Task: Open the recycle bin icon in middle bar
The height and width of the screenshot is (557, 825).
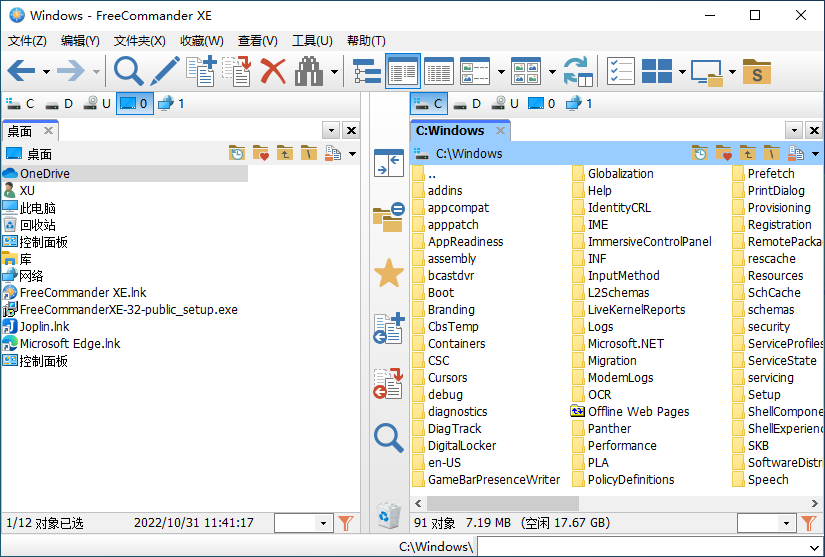Action: tap(389, 515)
